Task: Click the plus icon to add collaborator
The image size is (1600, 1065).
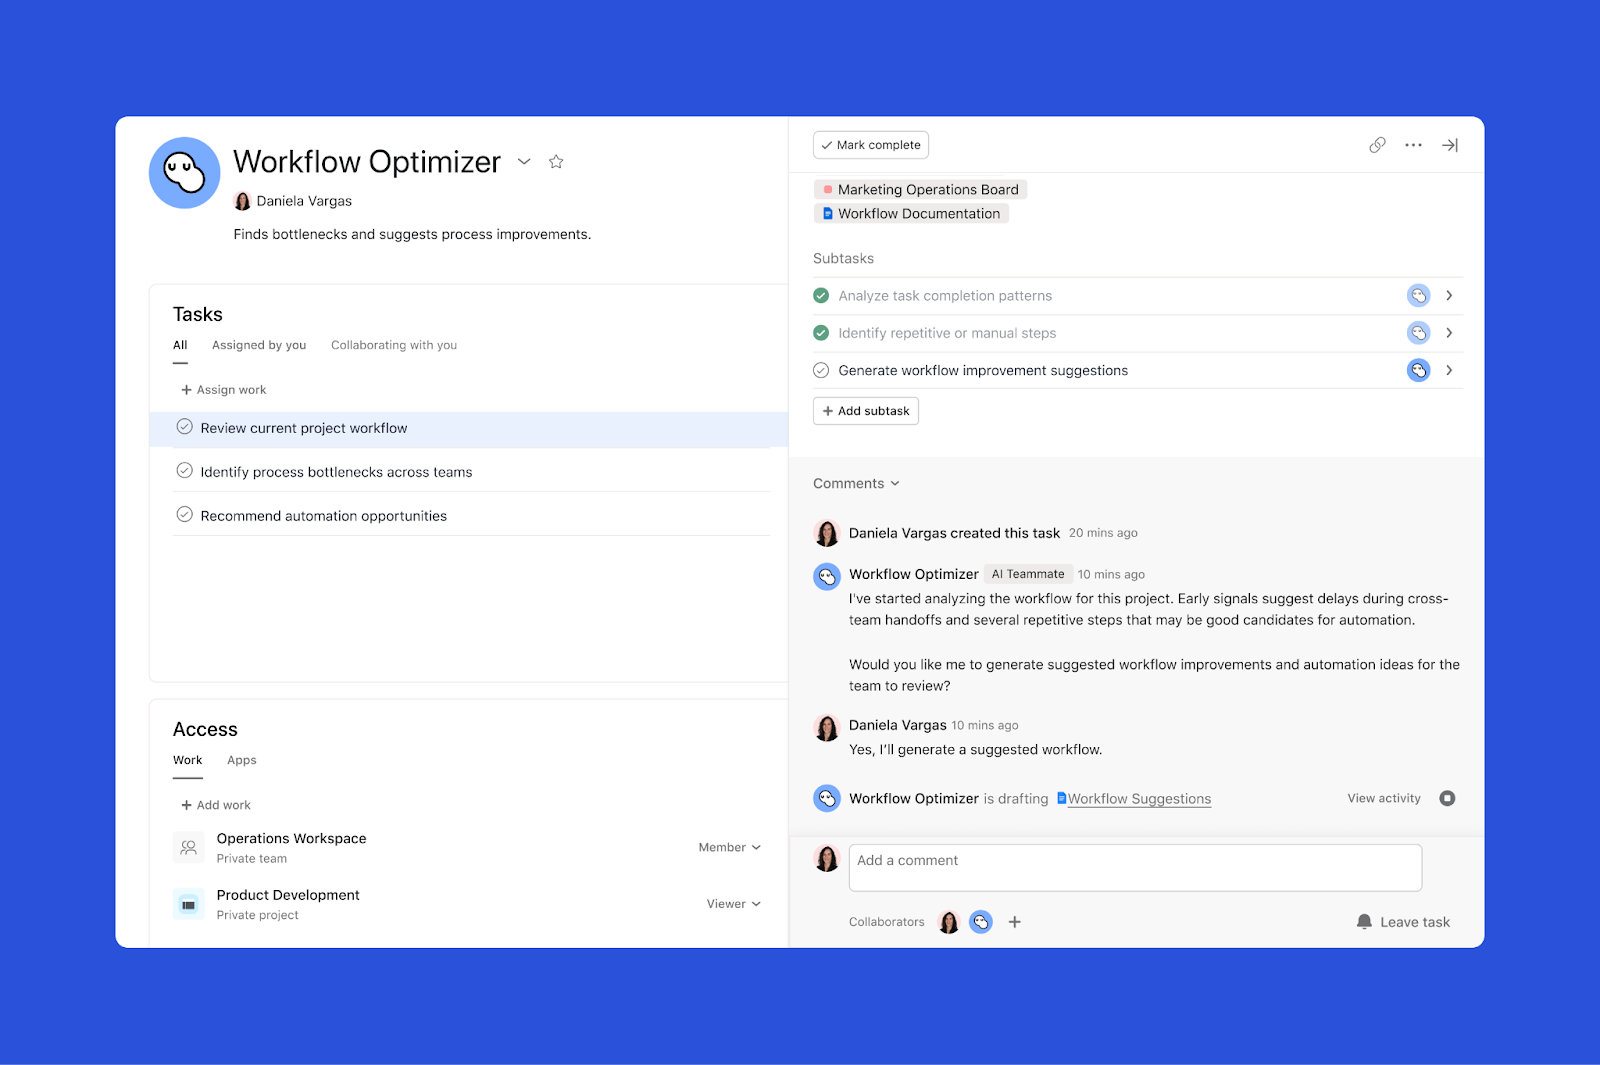Action: [x=1014, y=922]
